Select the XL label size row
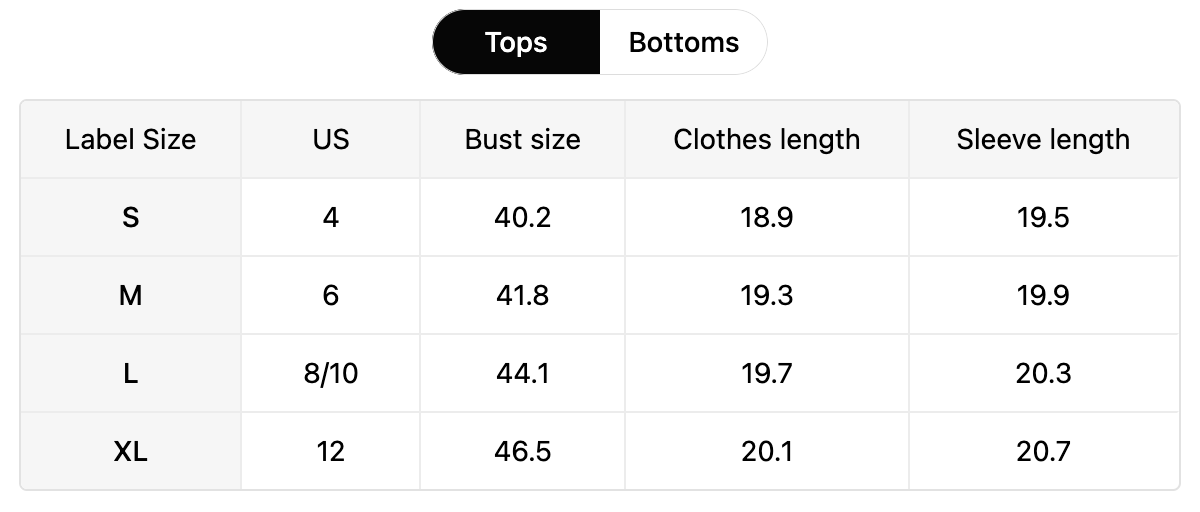Image resolution: width=1200 pixels, height=512 pixels. point(600,451)
